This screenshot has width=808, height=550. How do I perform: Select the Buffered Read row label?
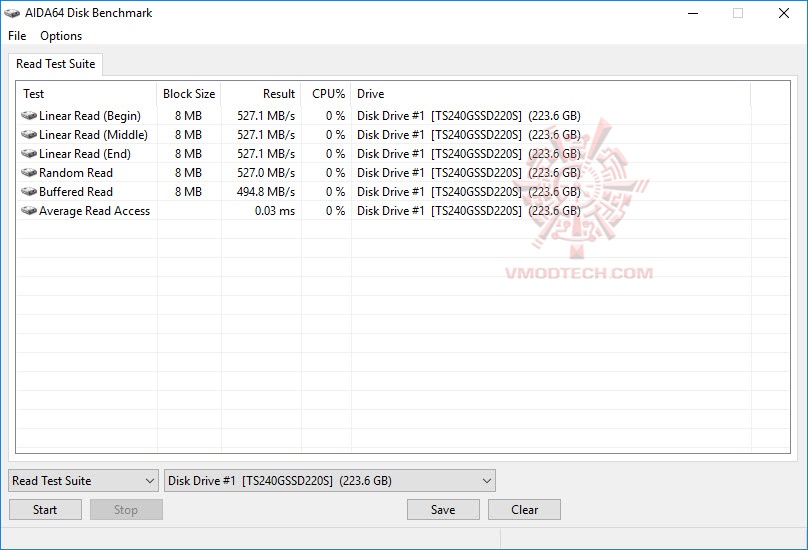point(76,192)
